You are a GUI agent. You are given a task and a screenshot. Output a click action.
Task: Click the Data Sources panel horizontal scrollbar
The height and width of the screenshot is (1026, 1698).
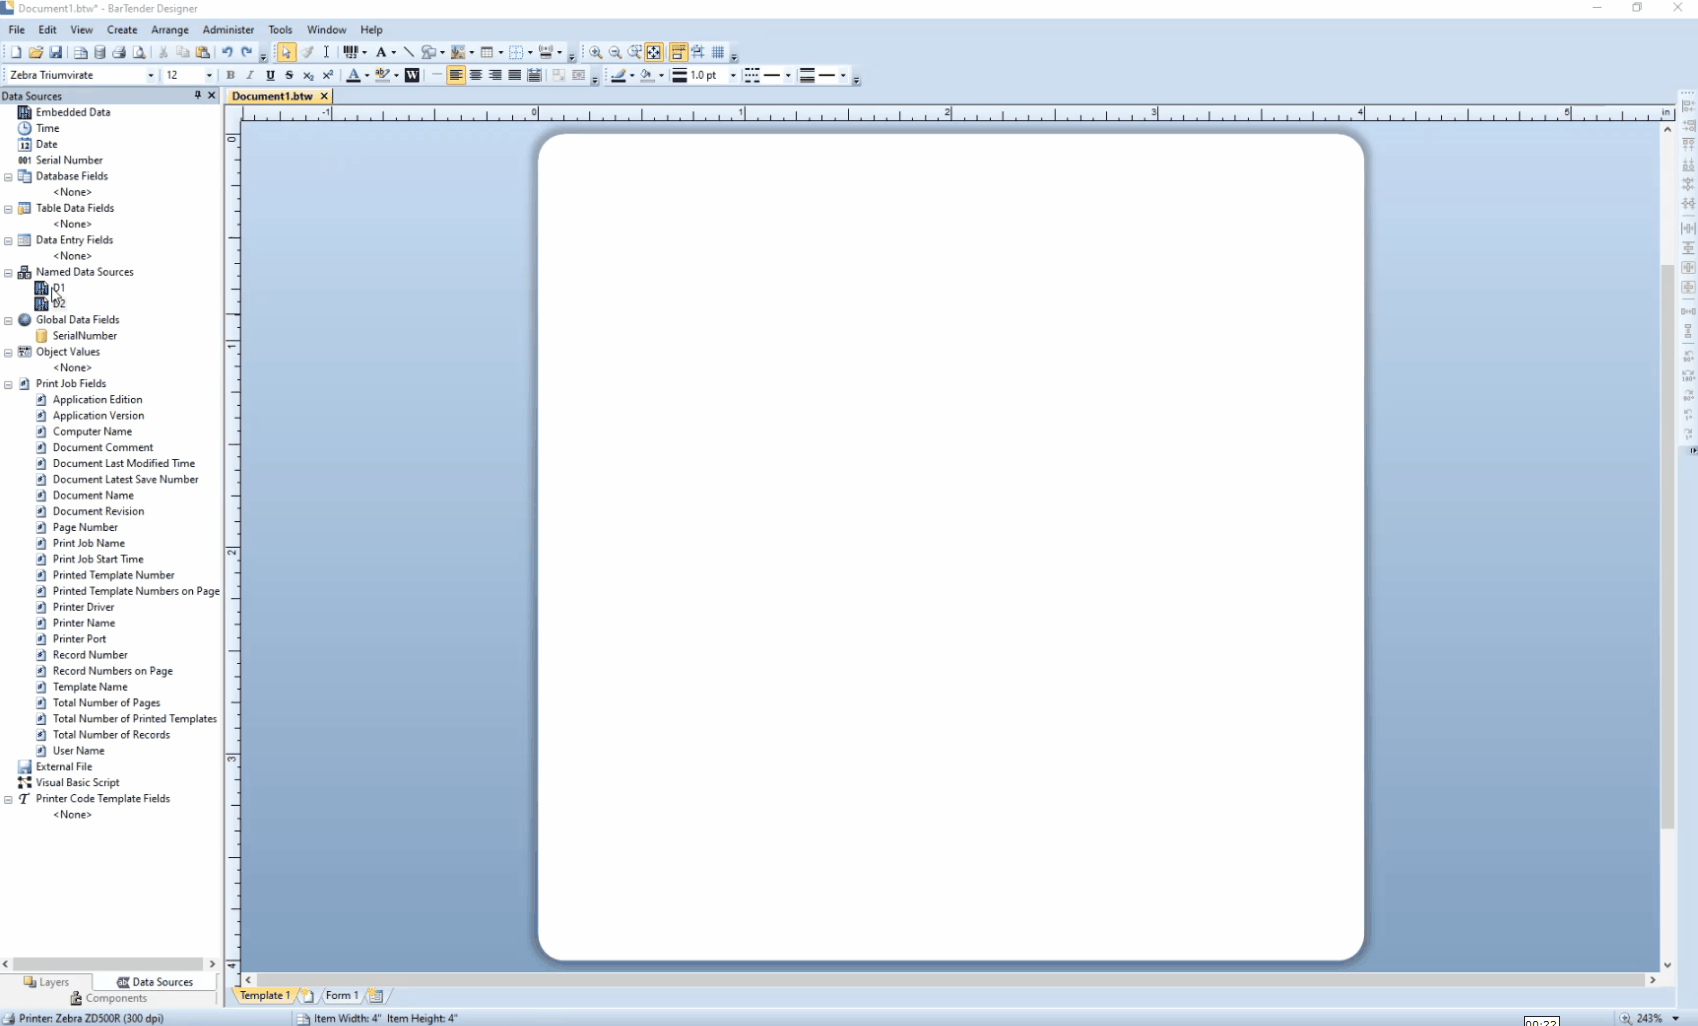tap(108, 964)
